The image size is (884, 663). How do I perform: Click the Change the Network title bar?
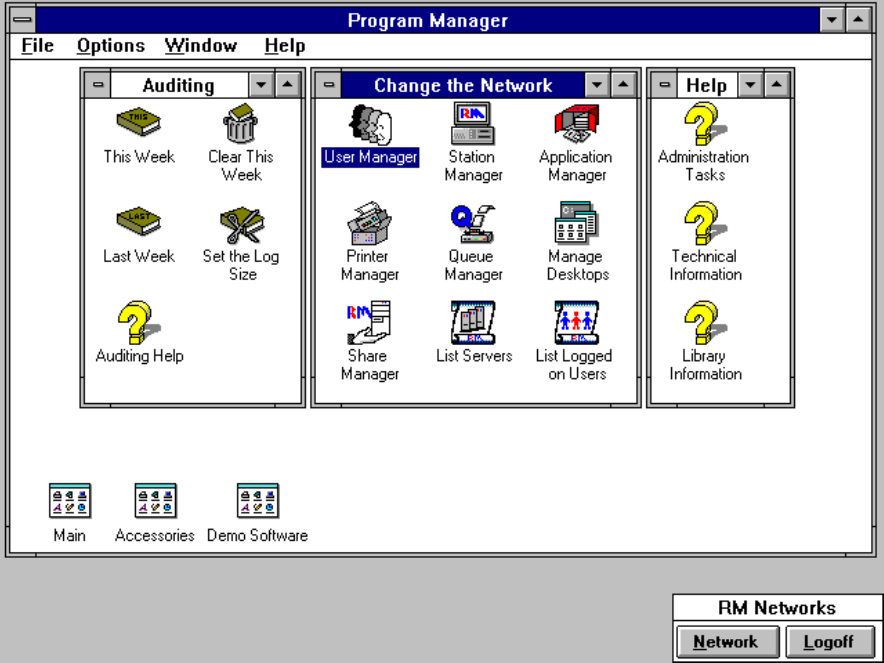pyautogui.click(x=463, y=85)
